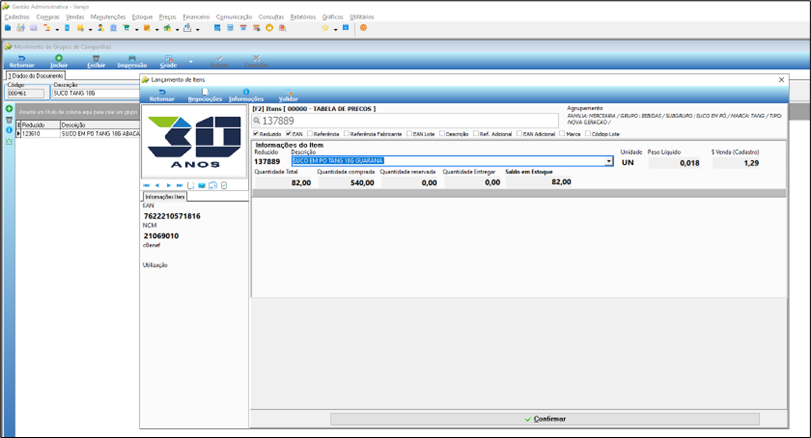
Task: Enable the Marca checkbox
Action: tap(562, 133)
